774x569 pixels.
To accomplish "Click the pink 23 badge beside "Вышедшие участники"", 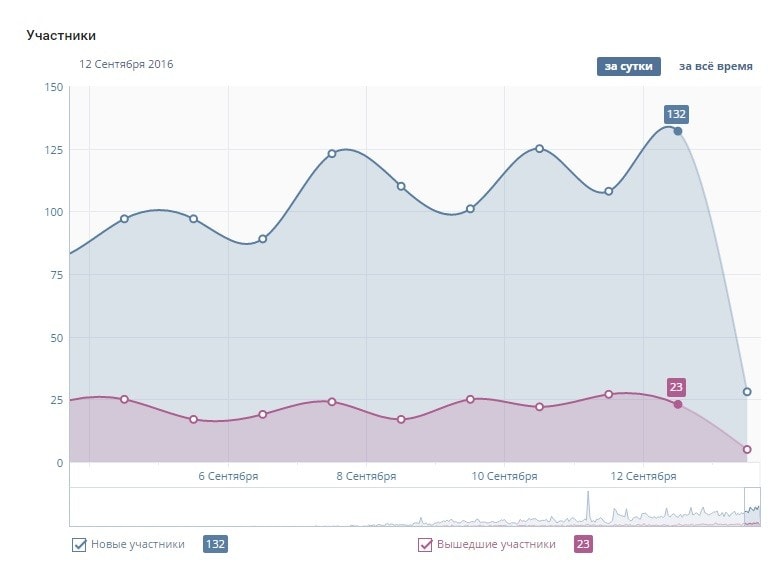I will [x=583, y=545].
